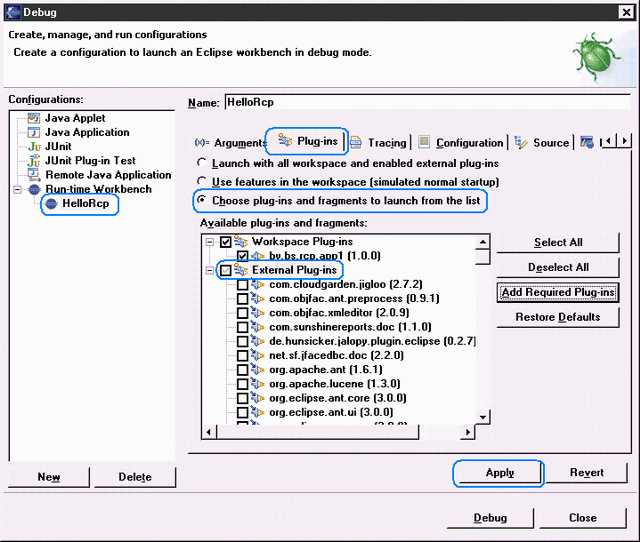Screen dimensions: 640x542
Task: Select Java Applet configuration icon
Action: (33, 118)
